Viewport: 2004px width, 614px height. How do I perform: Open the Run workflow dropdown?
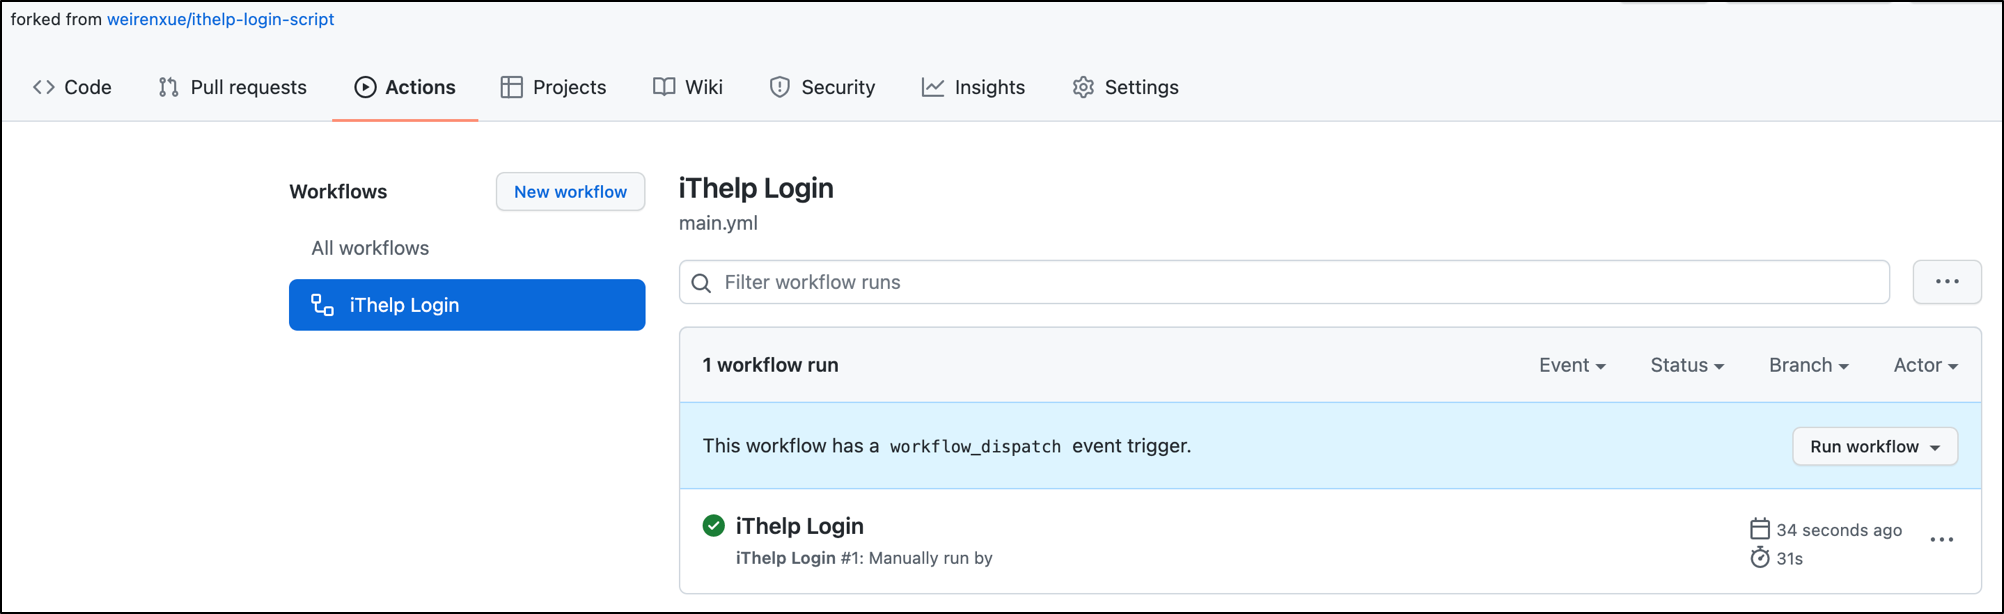tap(1874, 446)
